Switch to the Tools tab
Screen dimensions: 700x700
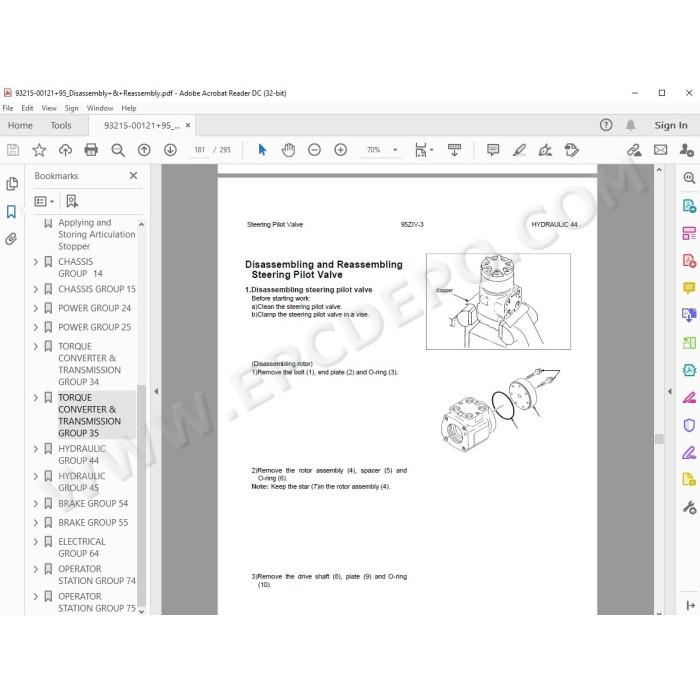pos(61,125)
